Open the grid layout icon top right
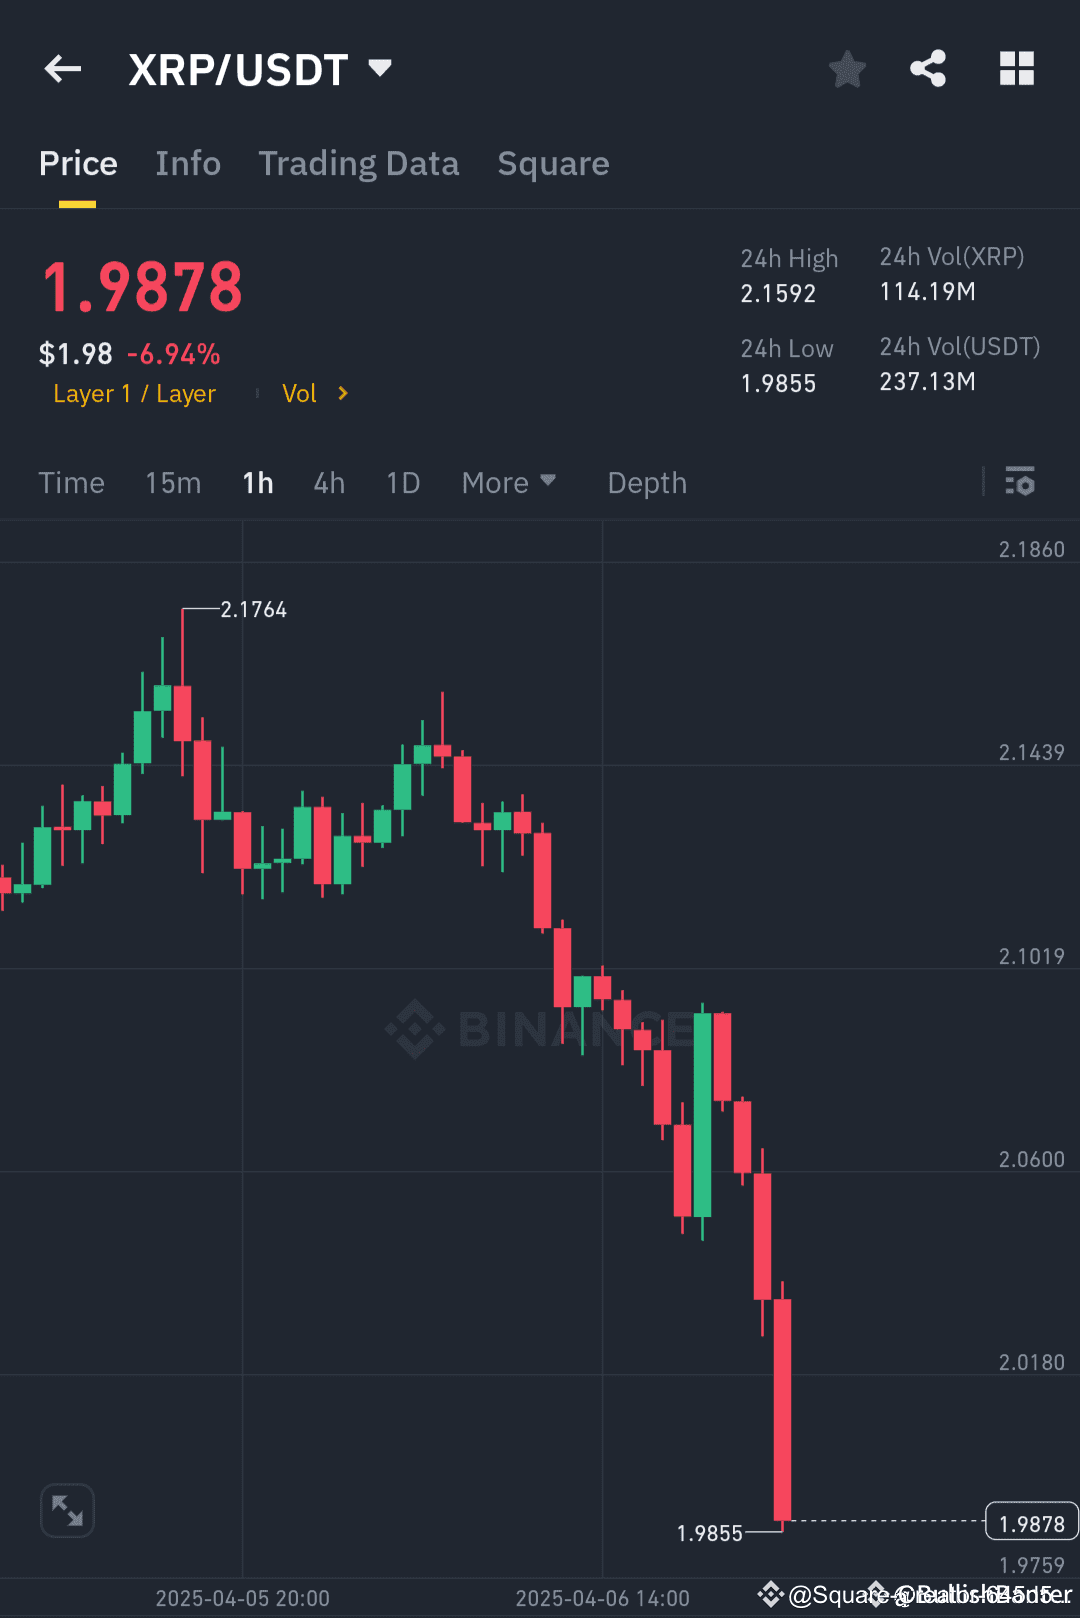The width and height of the screenshot is (1080, 1618). click(x=1017, y=68)
